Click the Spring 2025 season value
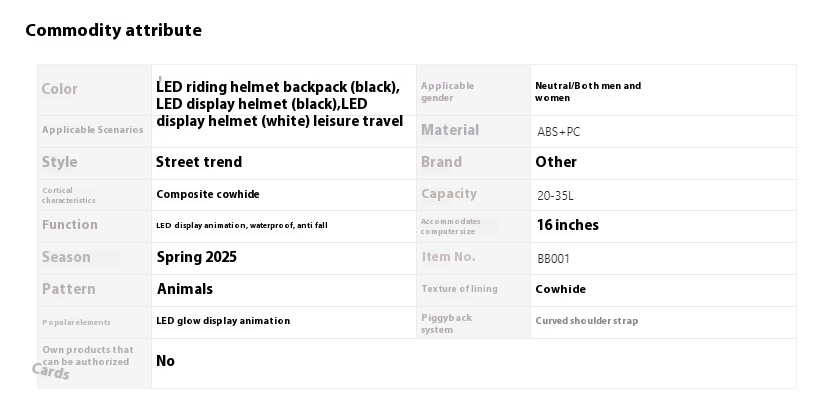Image resolution: width=815 pixels, height=410 pixels. (197, 257)
